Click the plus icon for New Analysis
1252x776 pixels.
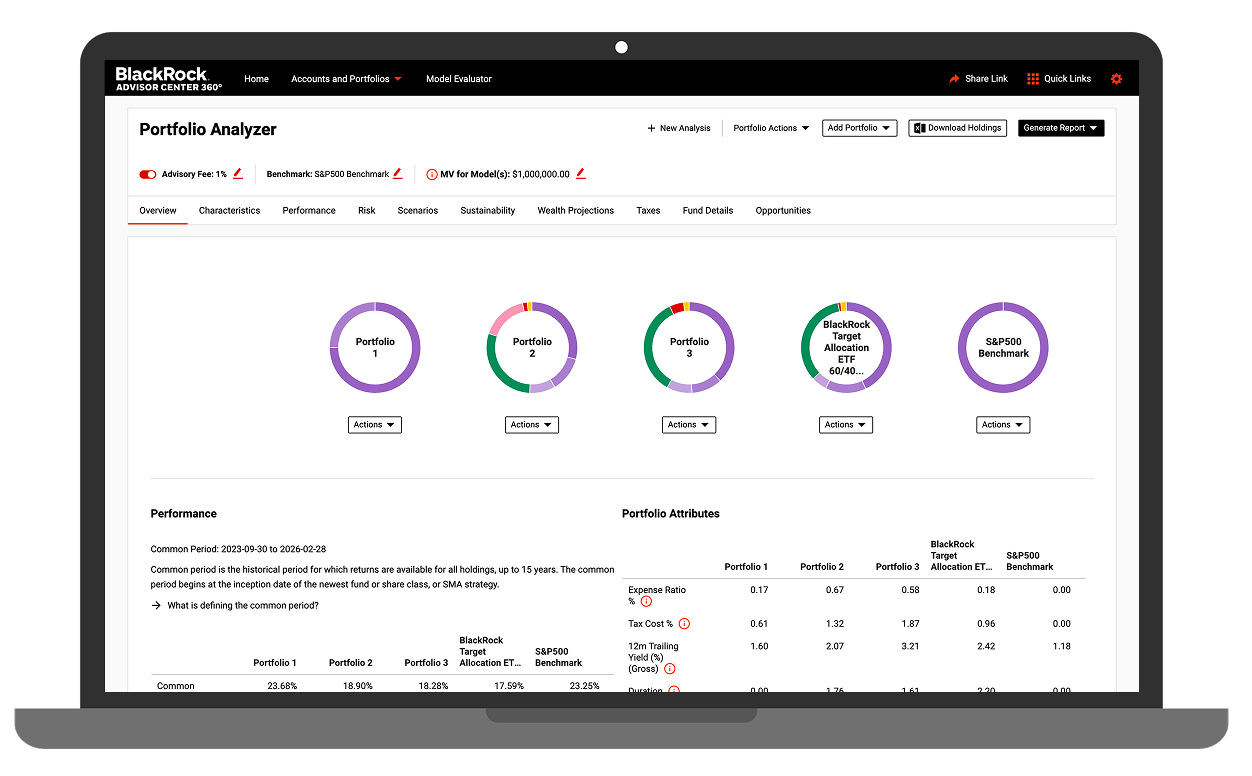coord(651,128)
